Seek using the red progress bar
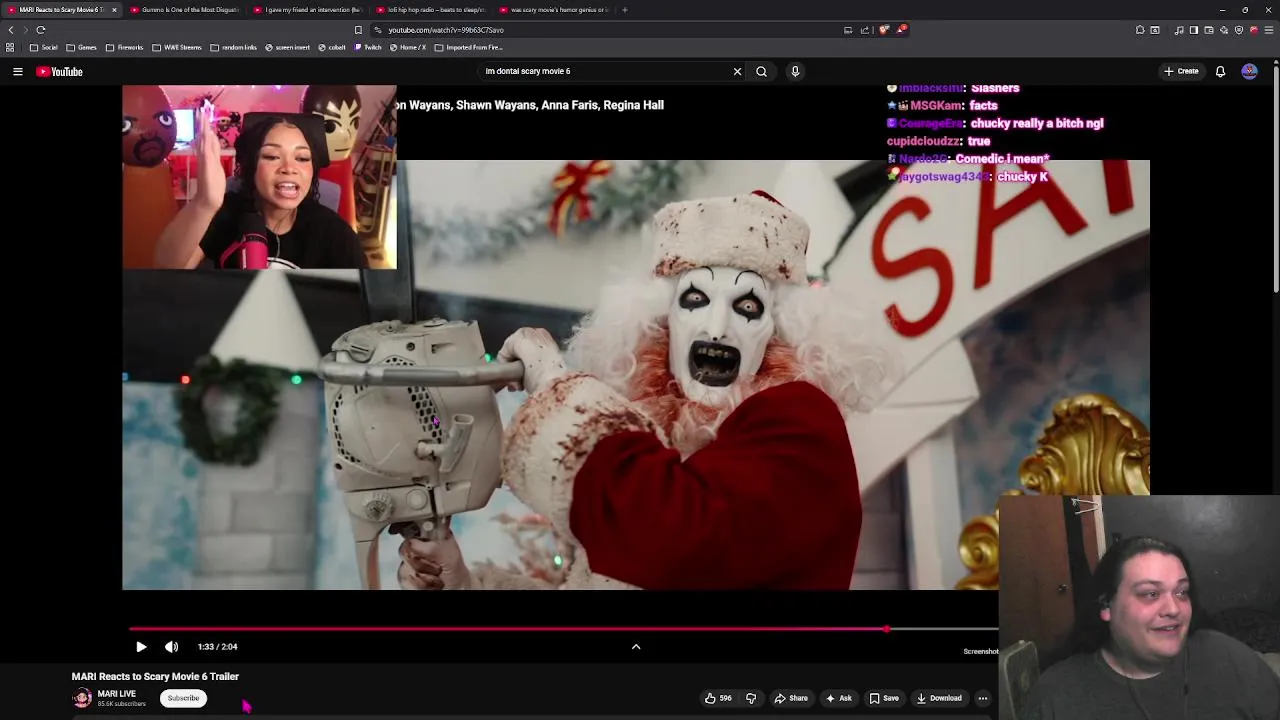Viewport: 1280px width, 720px height. tap(563, 629)
